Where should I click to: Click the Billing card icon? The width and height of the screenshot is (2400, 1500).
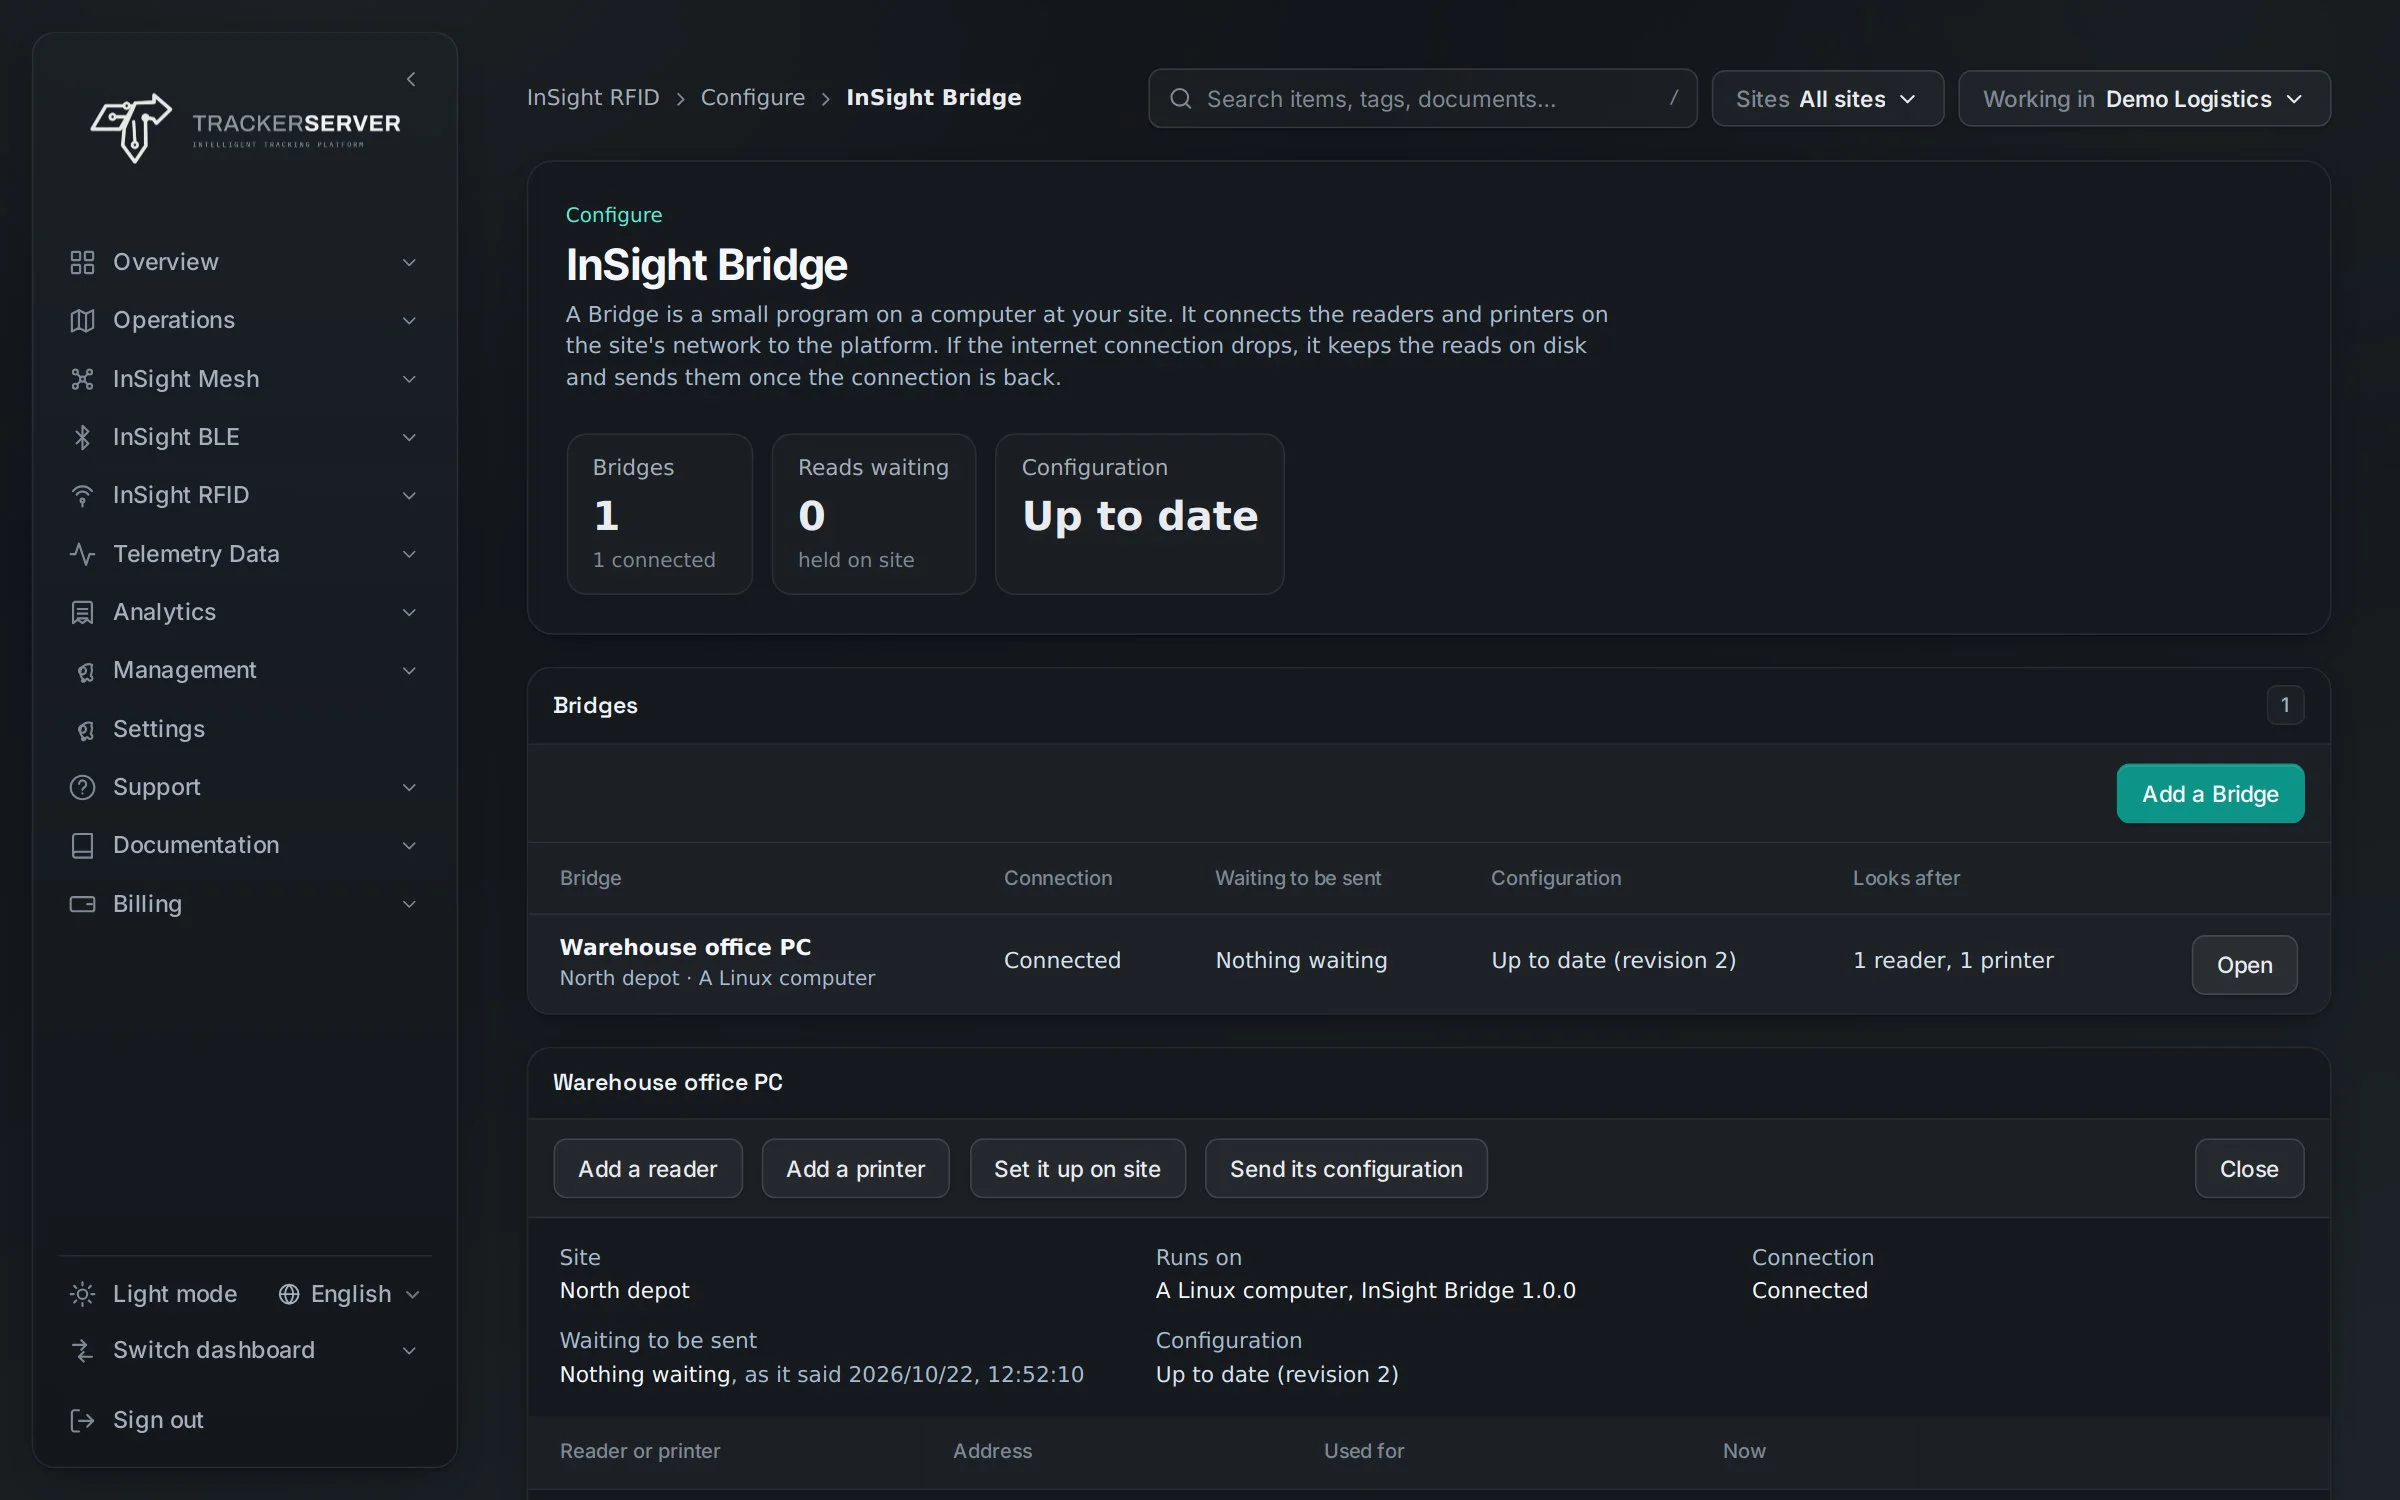82,904
